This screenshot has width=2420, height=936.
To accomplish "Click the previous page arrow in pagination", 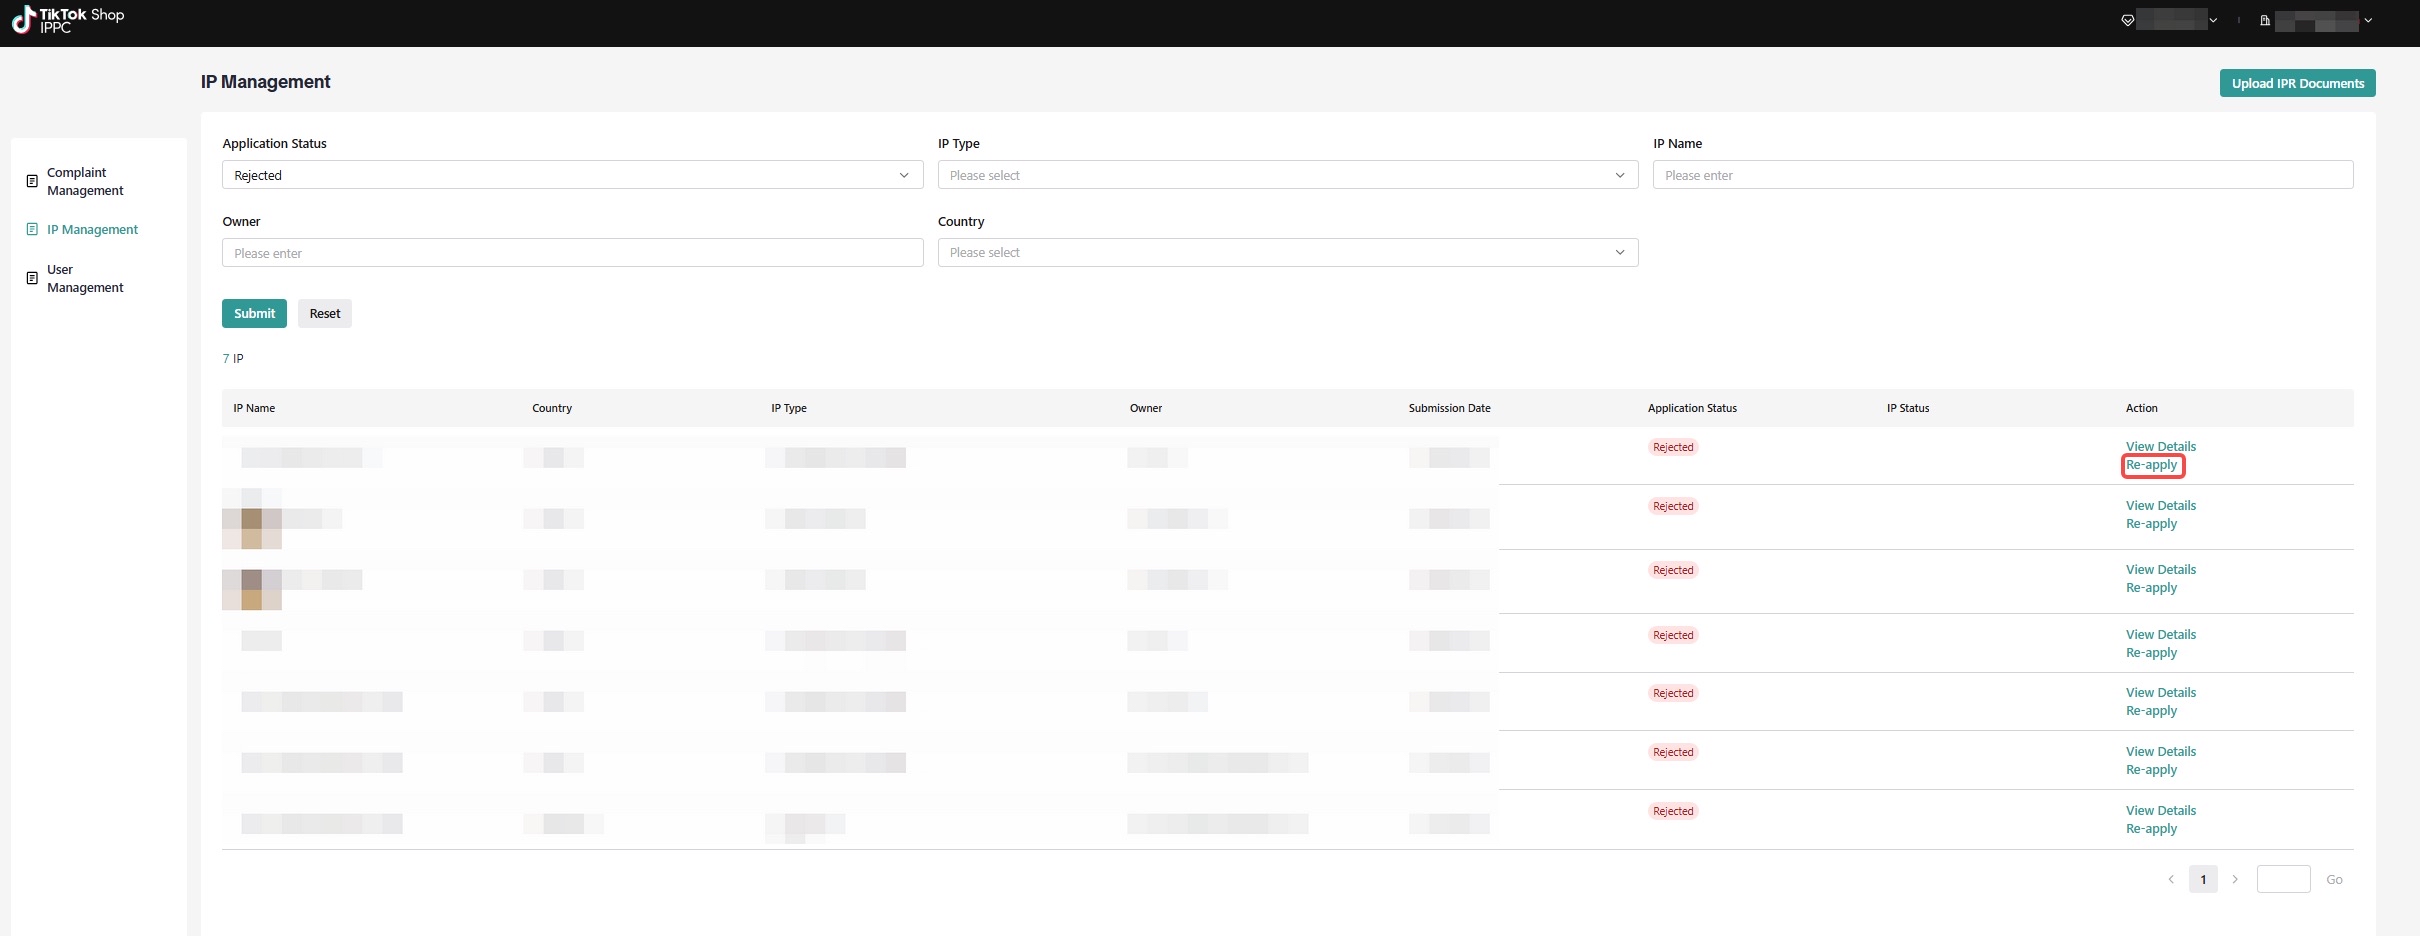I will [x=2171, y=879].
